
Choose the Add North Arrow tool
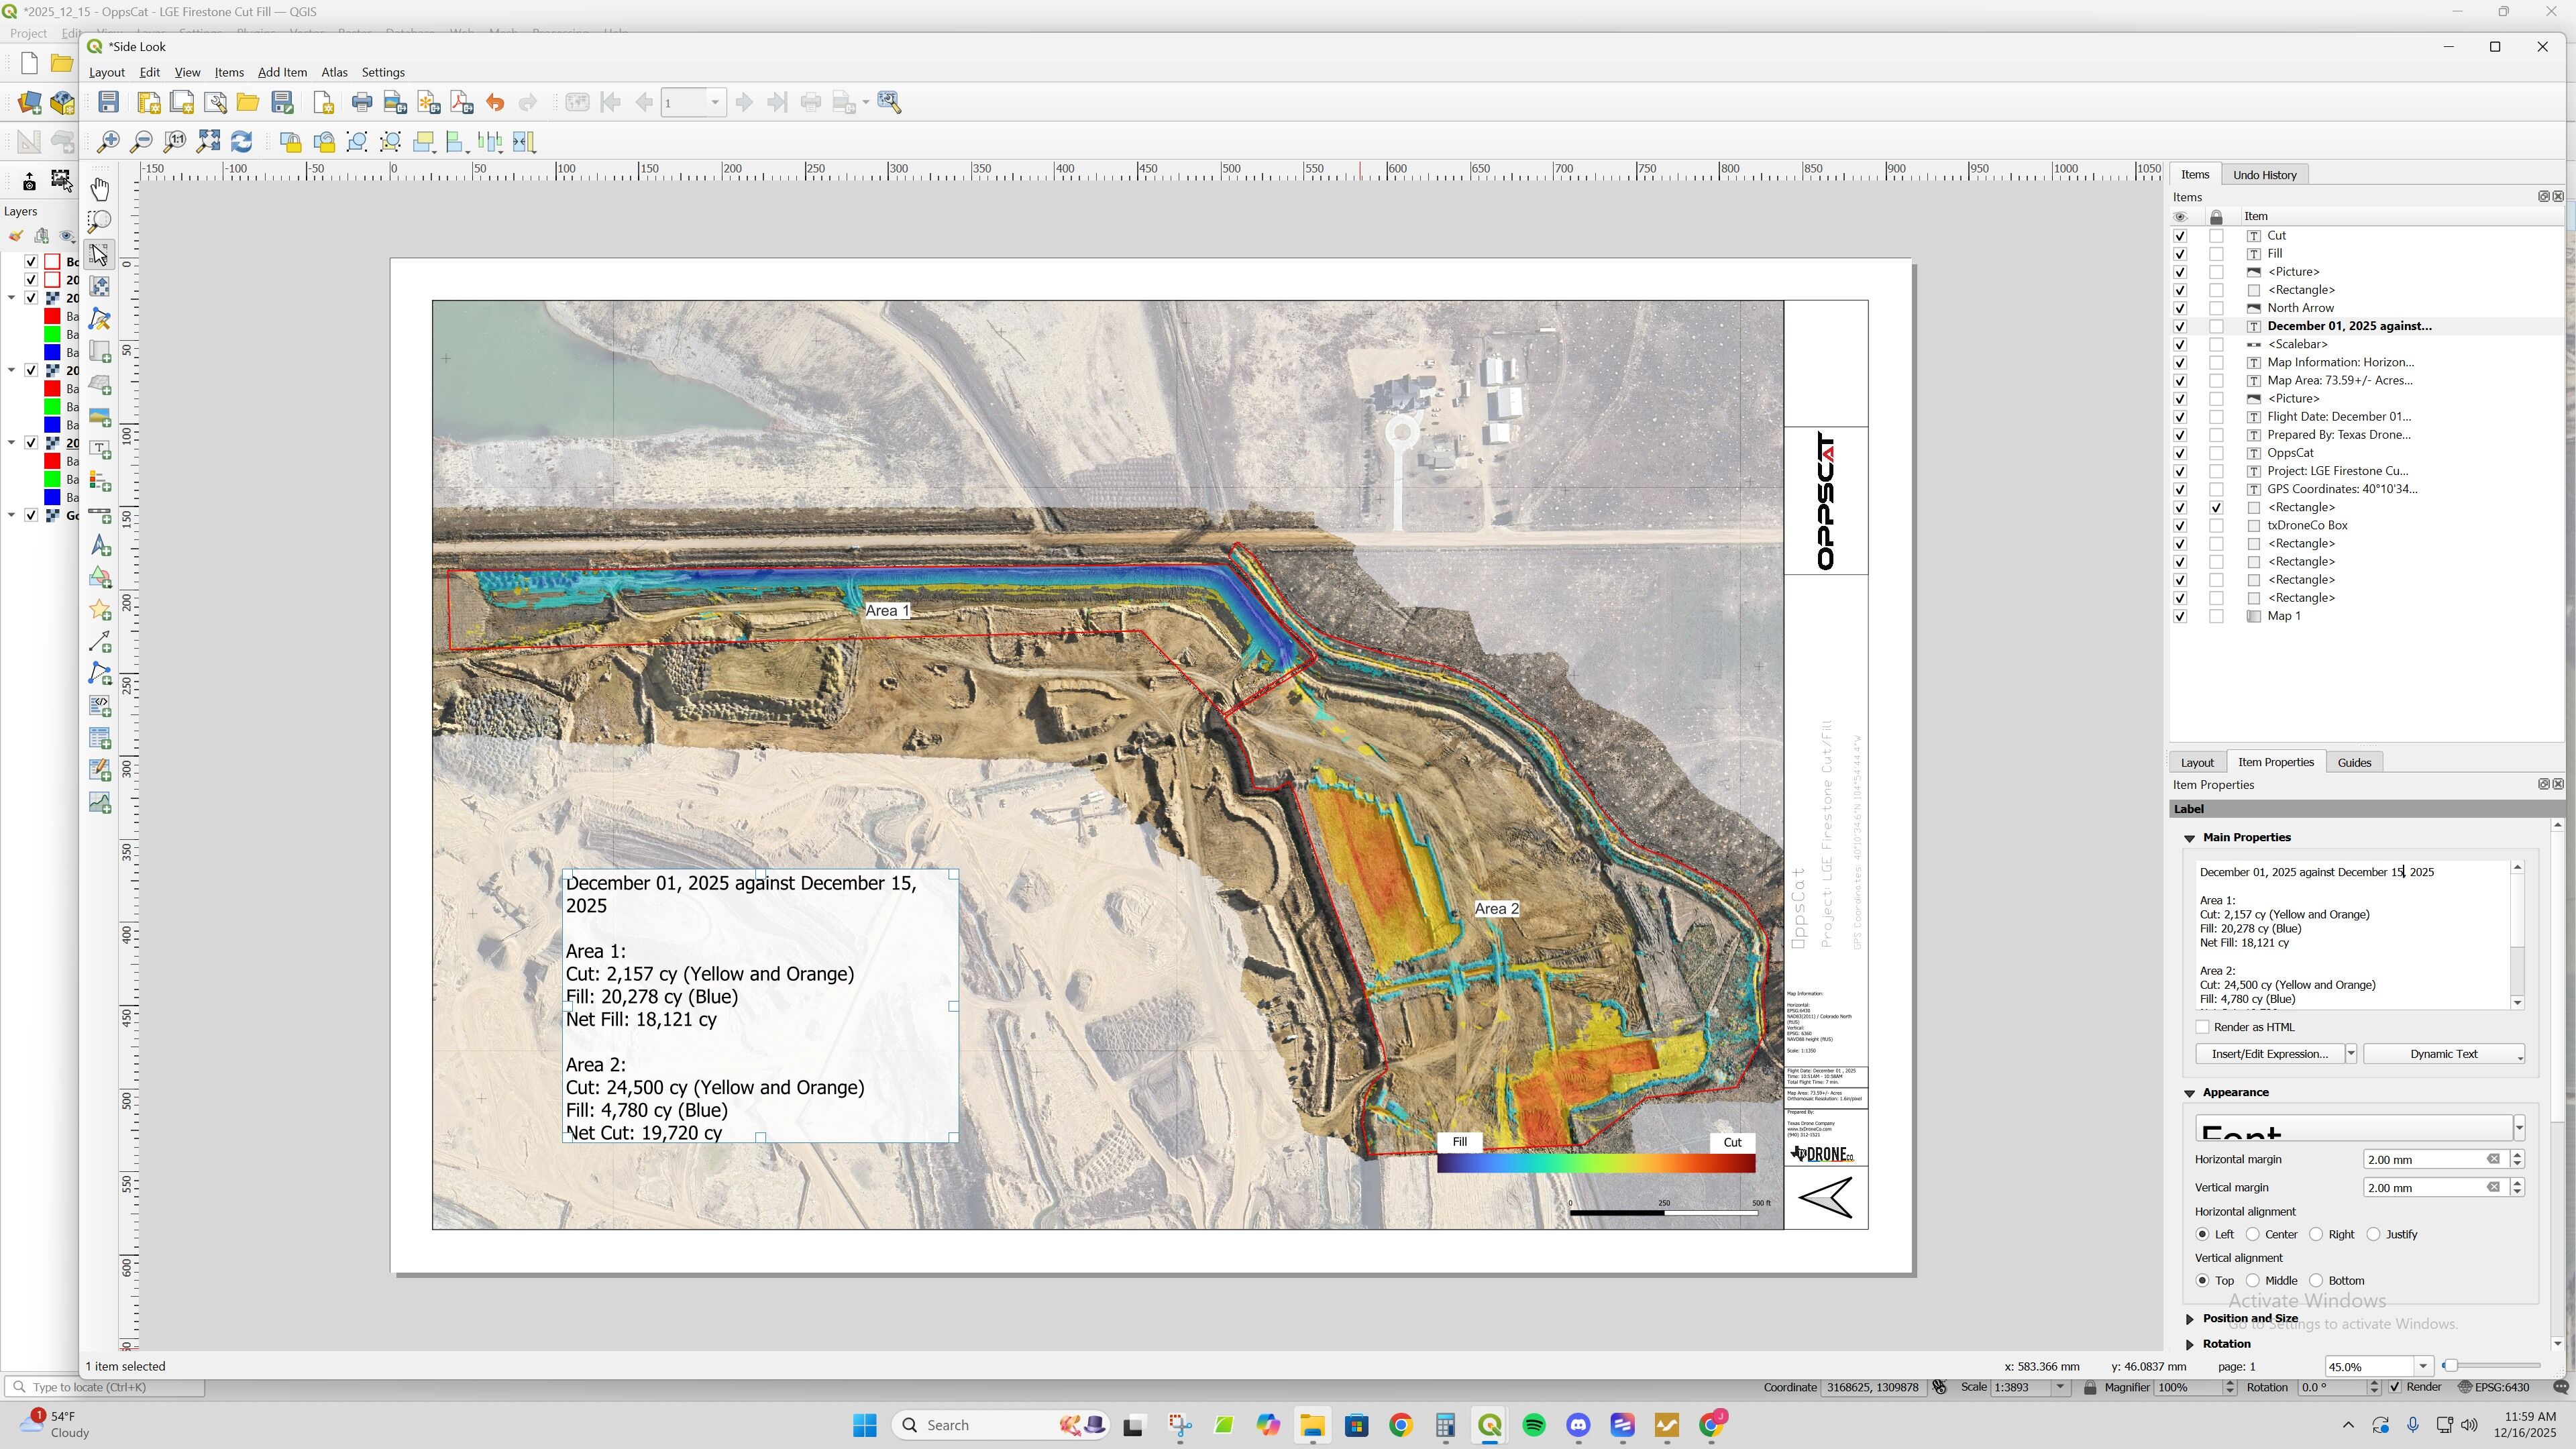tap(100, 546)
